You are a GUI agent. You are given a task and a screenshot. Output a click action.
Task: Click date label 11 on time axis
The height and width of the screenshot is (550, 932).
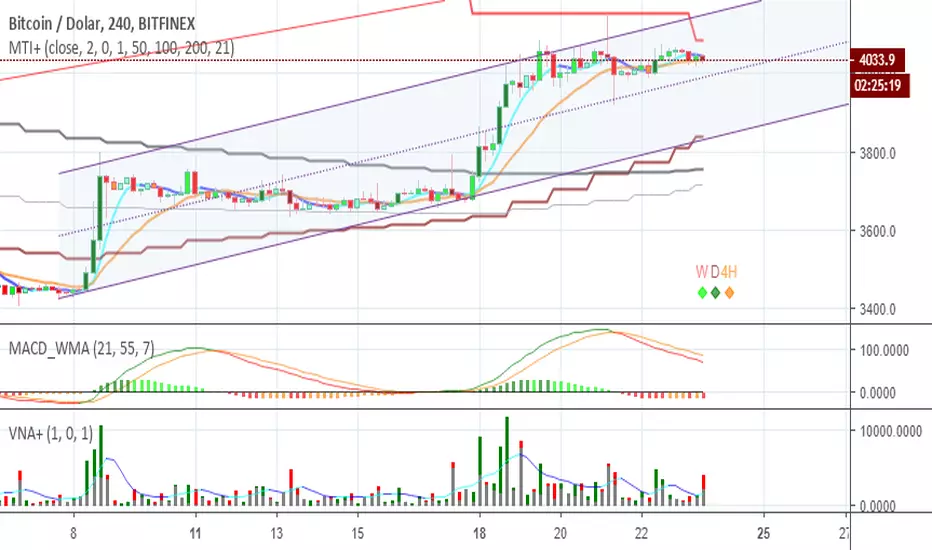[x=195, y=533]
